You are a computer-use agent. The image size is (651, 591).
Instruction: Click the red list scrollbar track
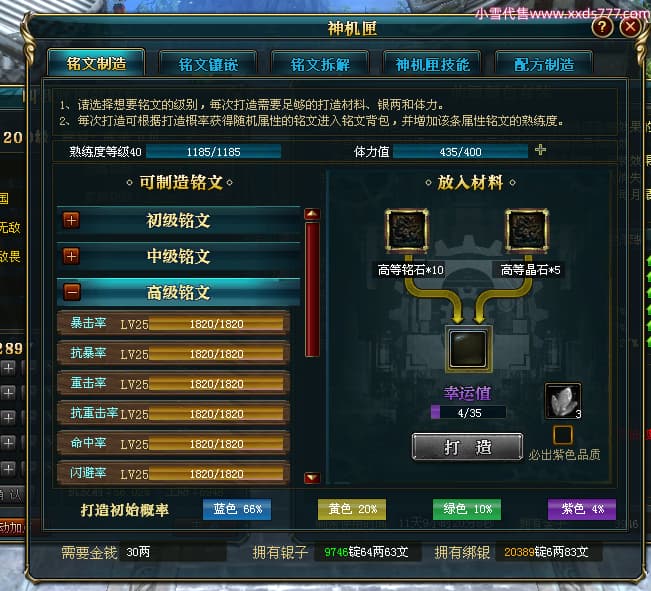[x=312, y=289]
